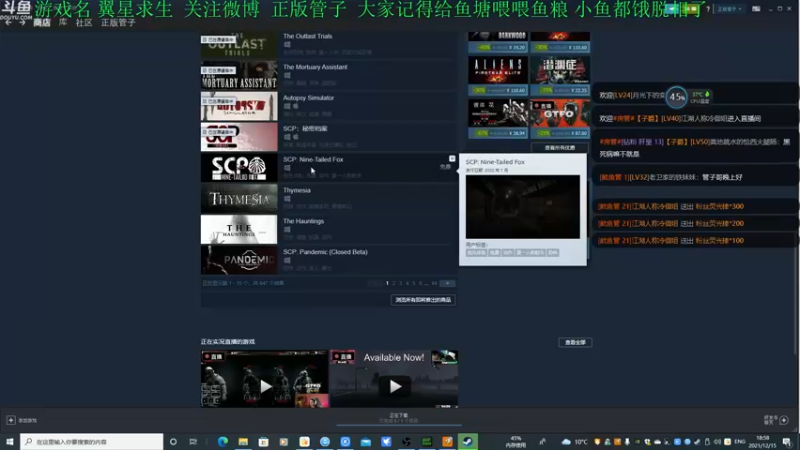Open the 社区 community tab
This screenshot has height=450, width=800.
84,22
